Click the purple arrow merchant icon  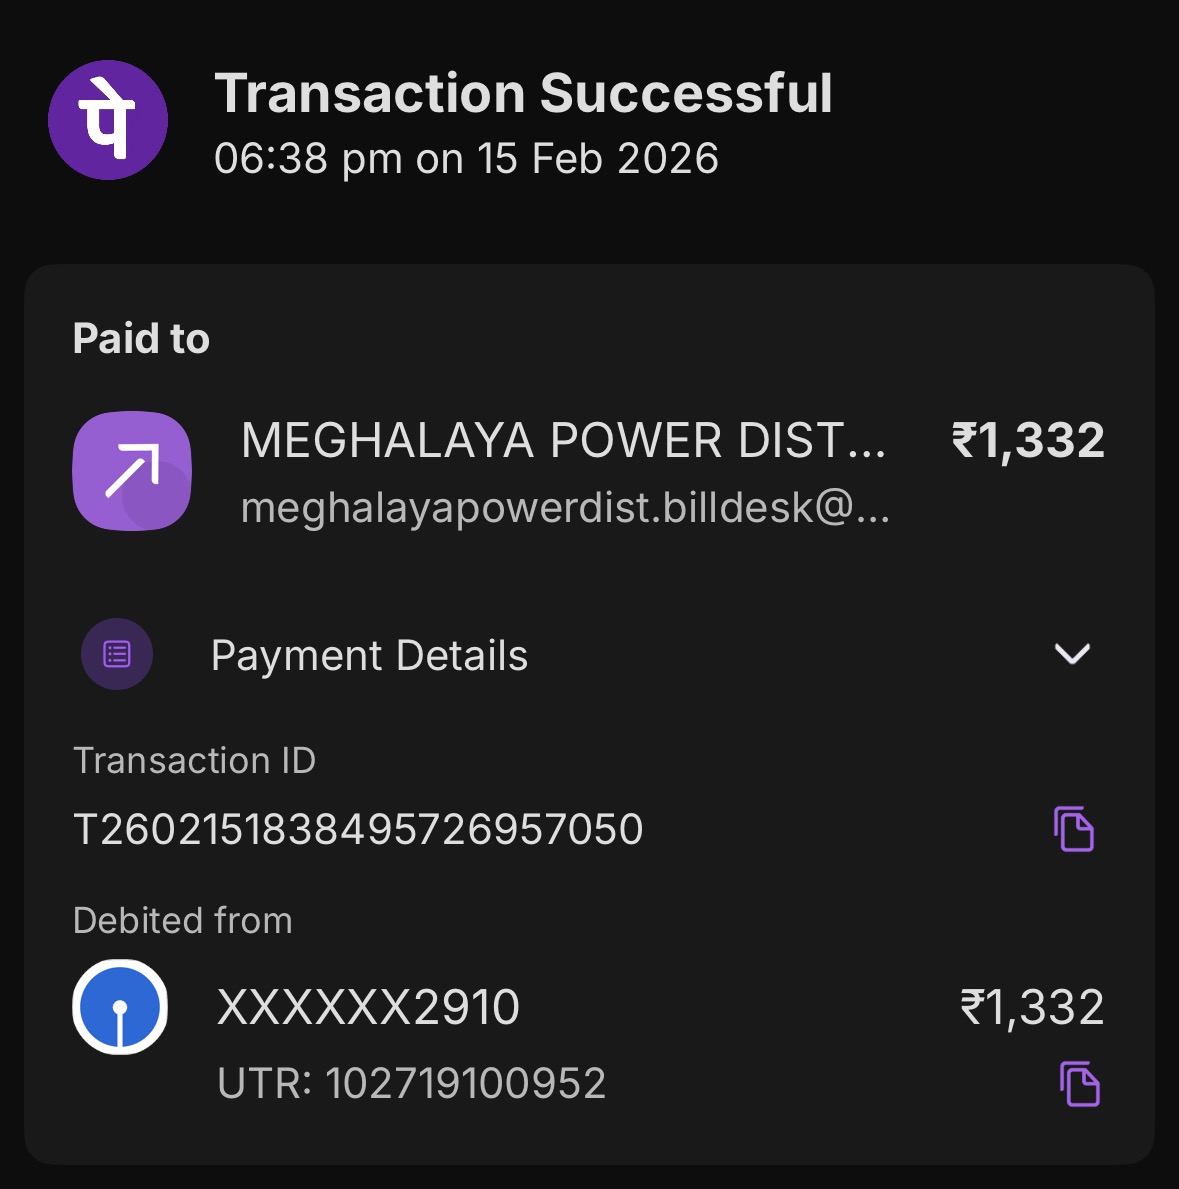(132, 471)
